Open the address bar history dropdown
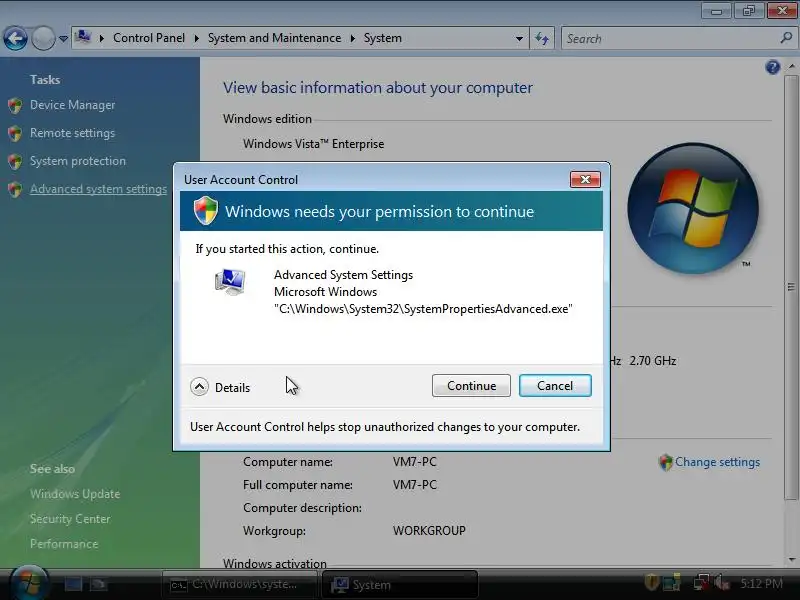The height and width of the screenshot is (600, 800). tap(519, 39)
